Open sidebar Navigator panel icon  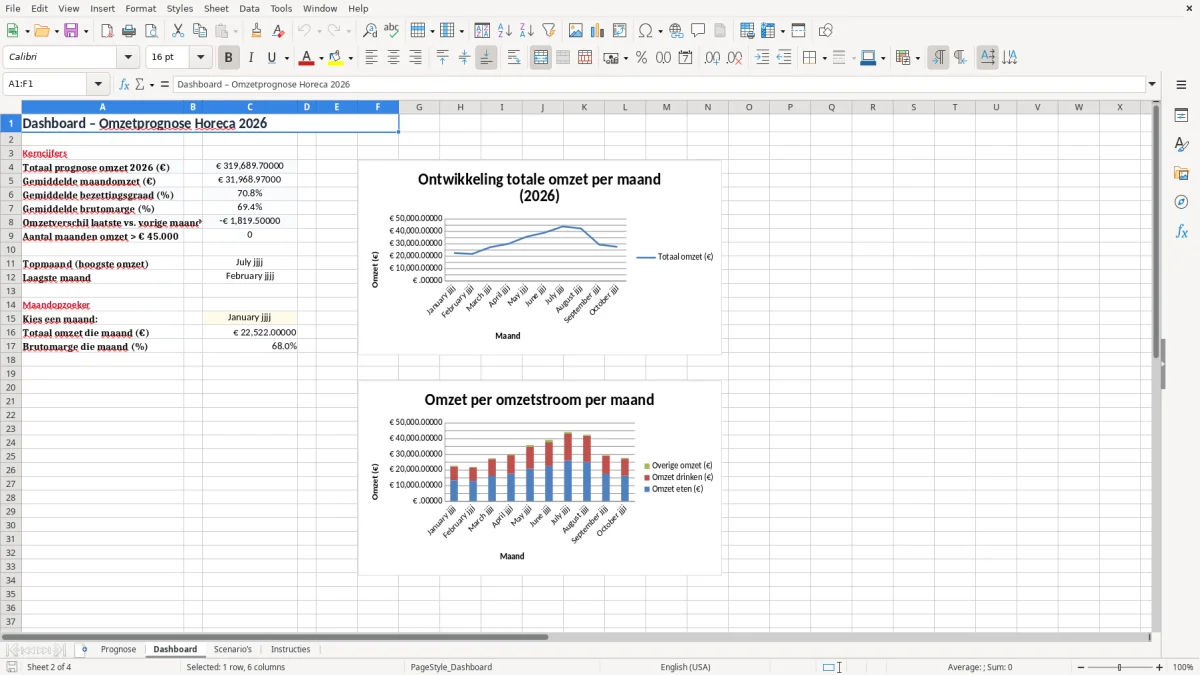[1181, 202]
